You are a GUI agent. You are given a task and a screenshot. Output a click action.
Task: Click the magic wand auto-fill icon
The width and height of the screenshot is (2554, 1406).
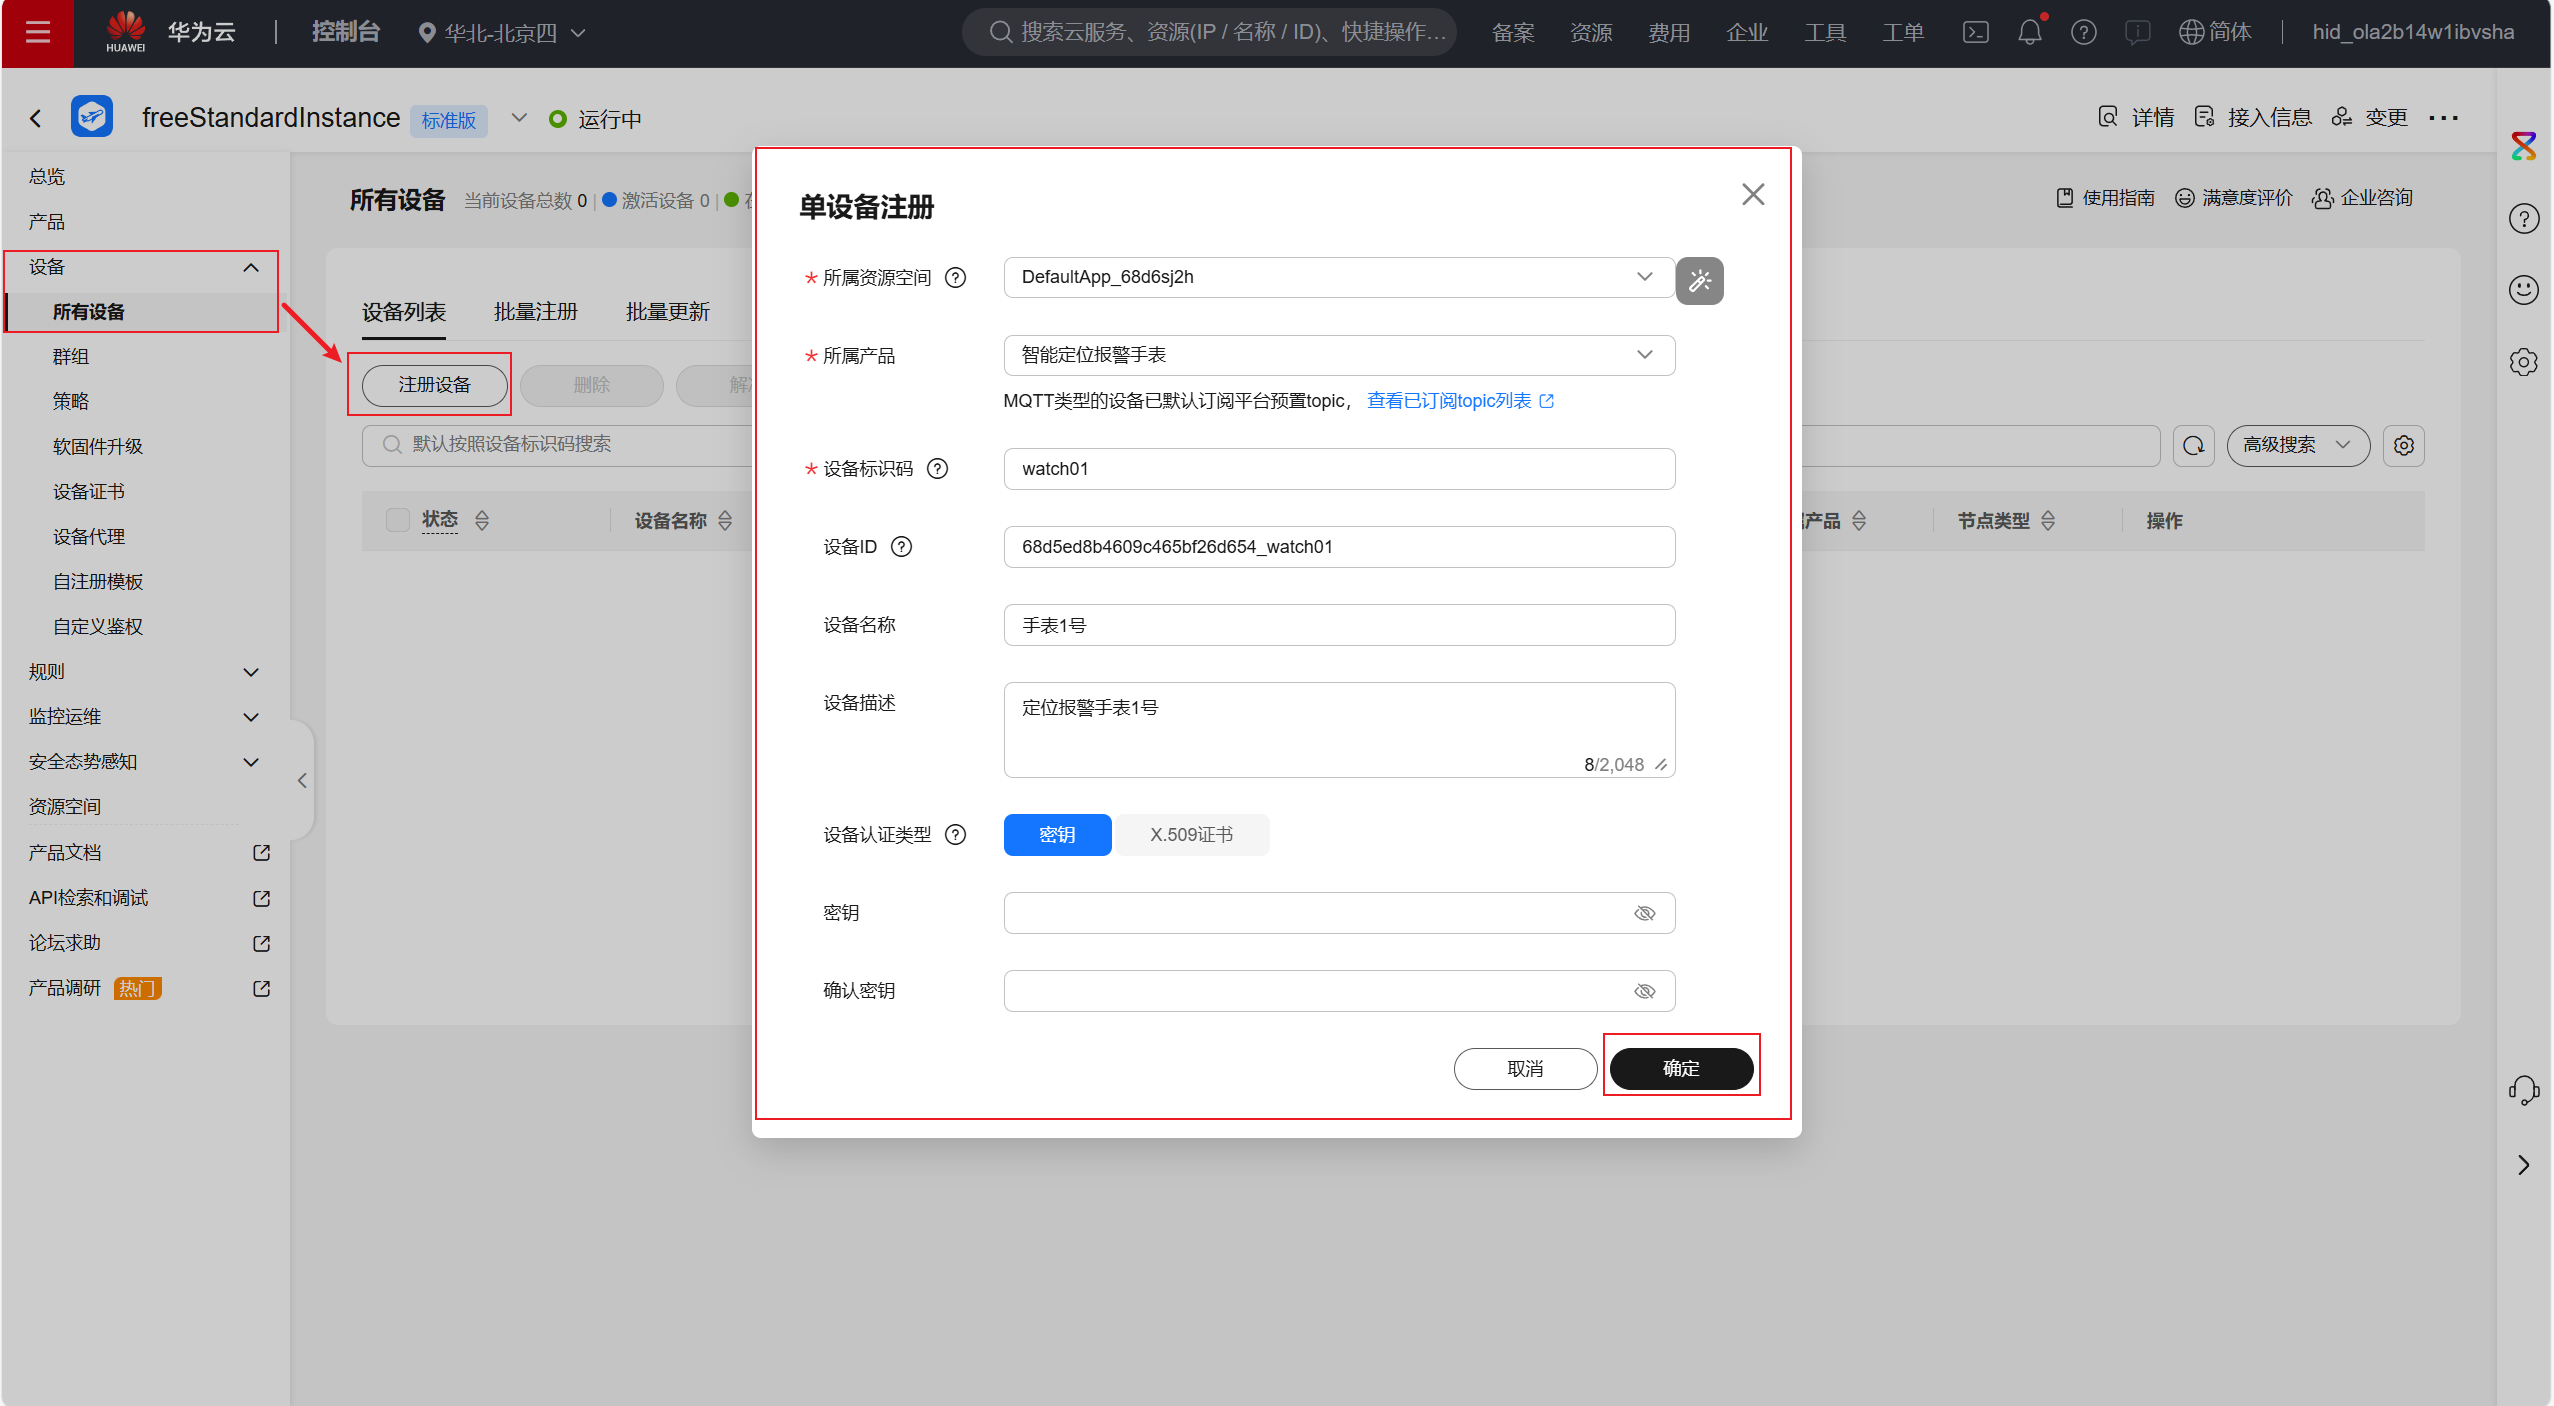tap(1699, 281)
